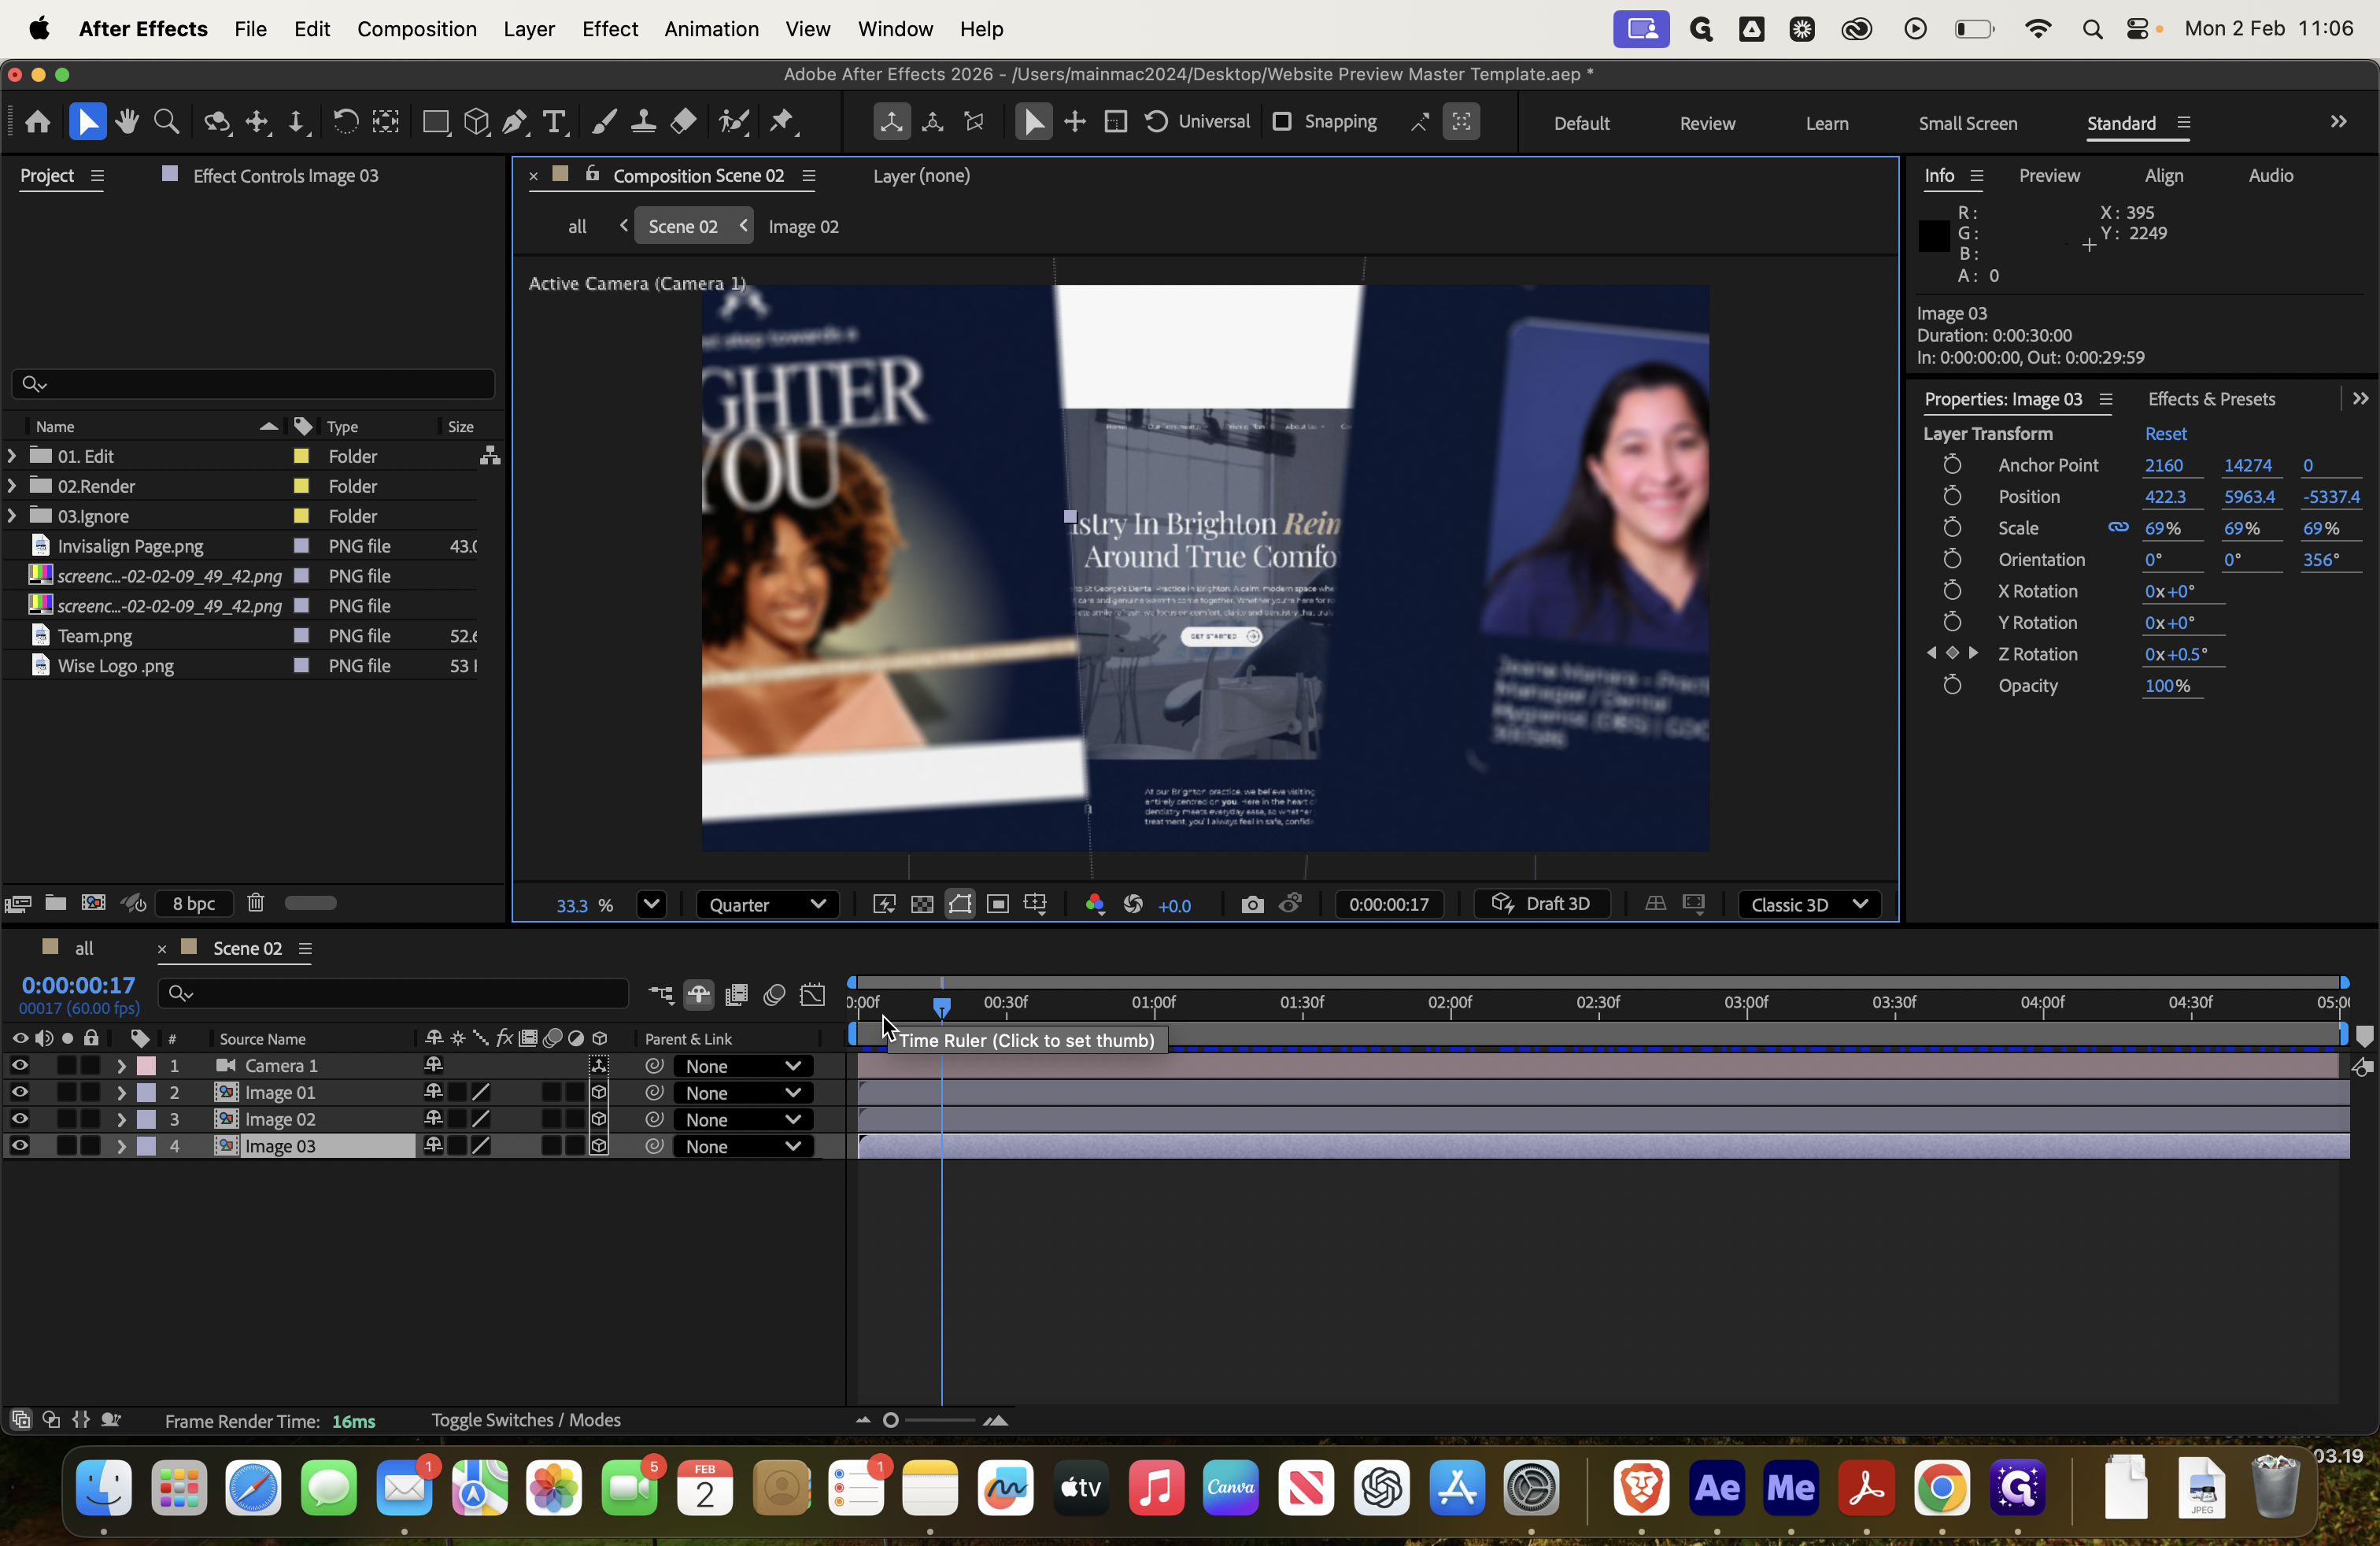The image size is (2380, 1546).
Task: Open Image 02 parent None dropdown
Action: pyautogui.click(x=743, y=1120)
